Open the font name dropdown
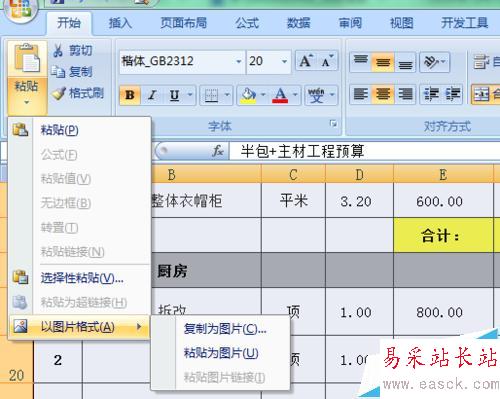Screen dimensions: 500x399 click(239, 62)
